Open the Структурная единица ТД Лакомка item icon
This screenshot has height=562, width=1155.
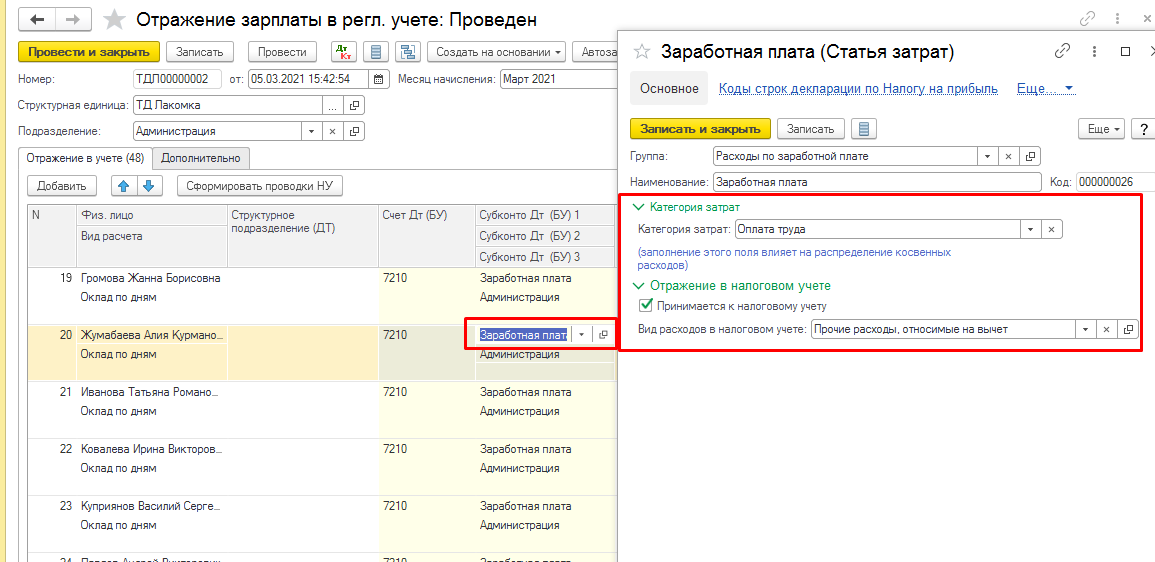coord(355,105)
